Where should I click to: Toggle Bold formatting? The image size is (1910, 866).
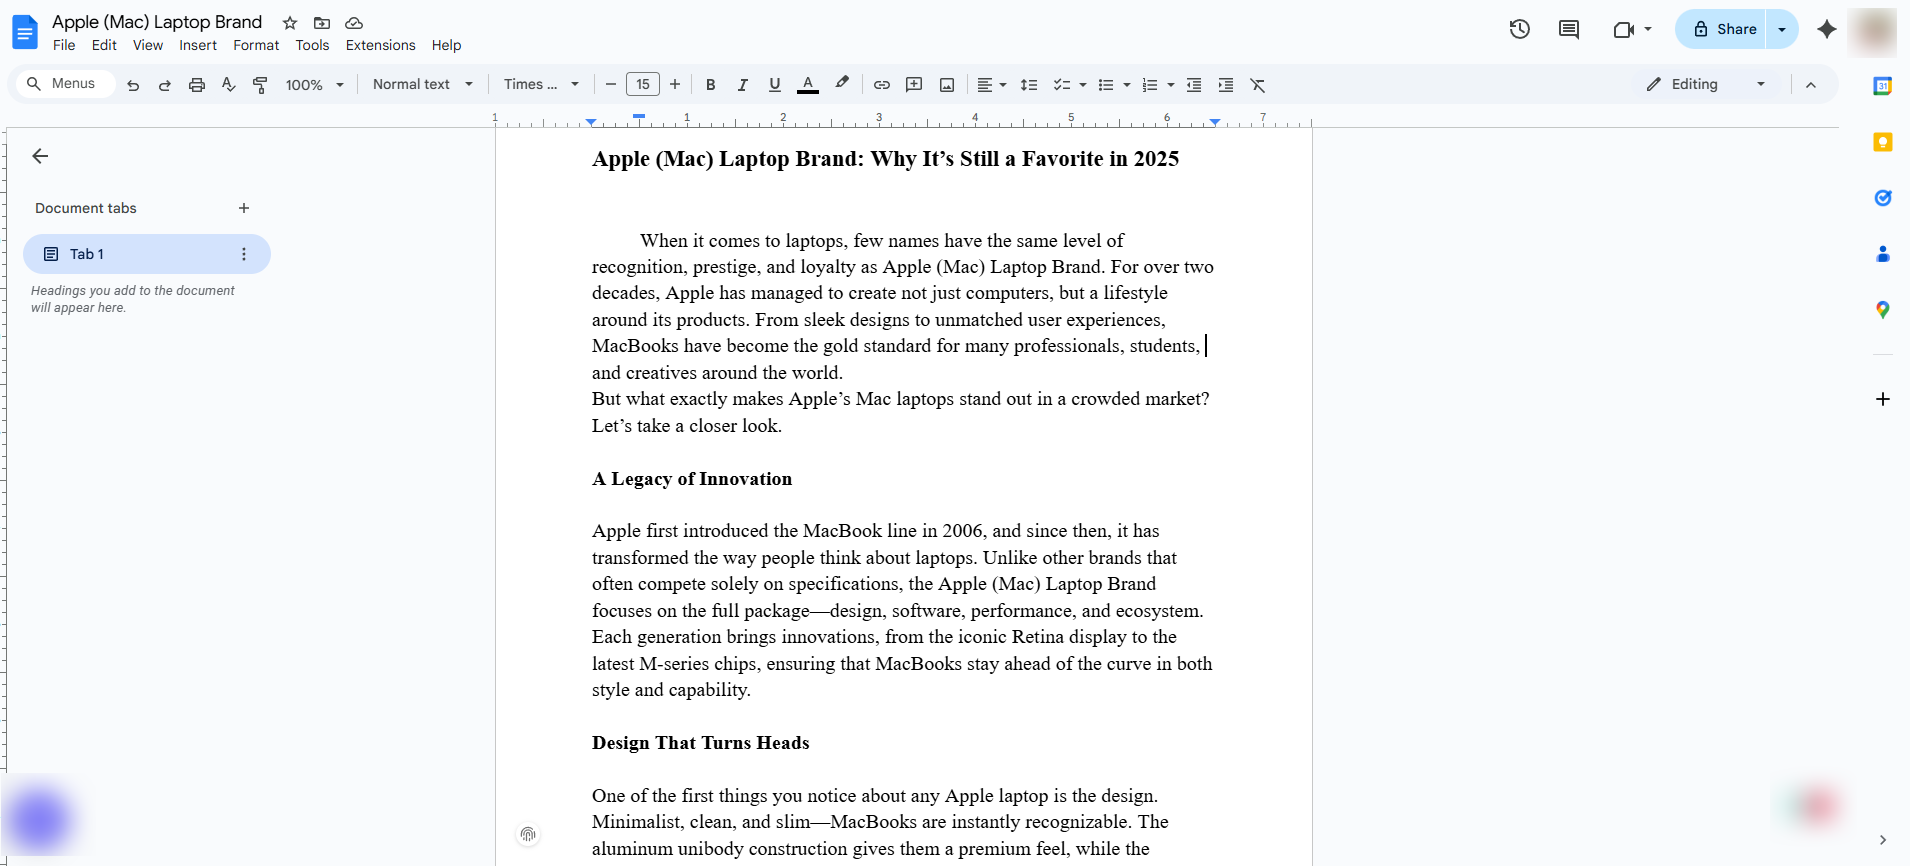710,85
